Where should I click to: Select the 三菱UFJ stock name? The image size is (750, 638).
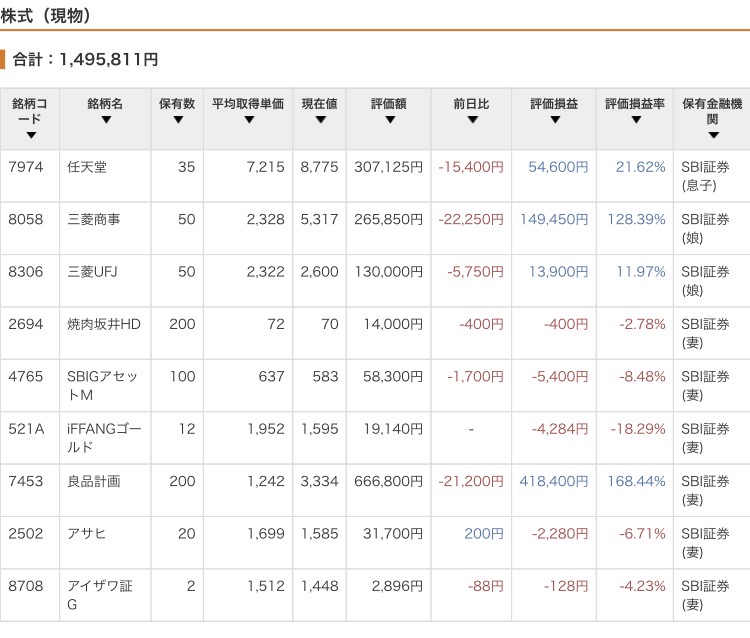coord(93,272)
